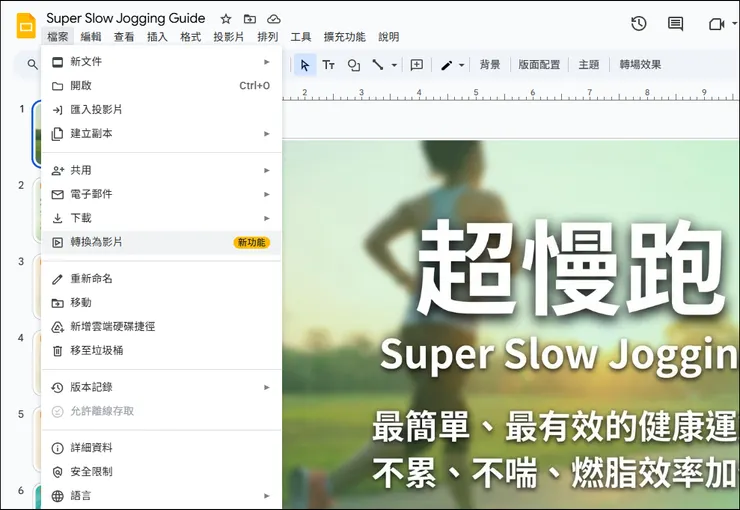740x510 pixels.
Task: Click the 新功能 badge
Action: tap(252, 242)
